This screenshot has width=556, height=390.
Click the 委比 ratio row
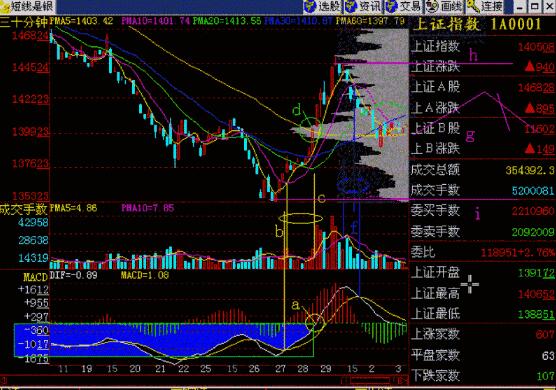[x=482, y=252]
